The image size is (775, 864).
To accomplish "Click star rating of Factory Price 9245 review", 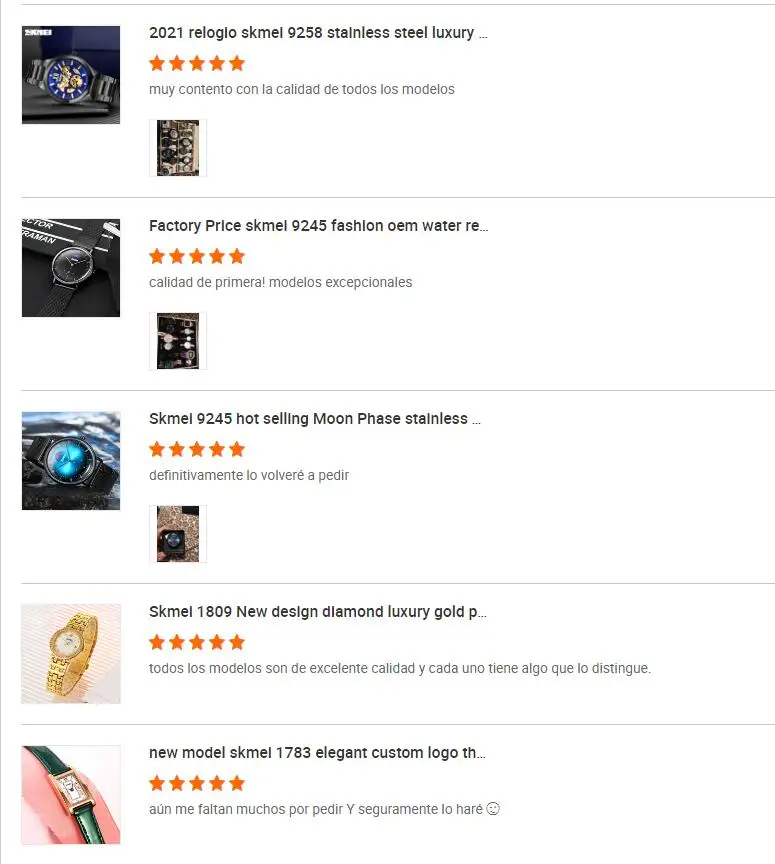I will (197, 256).
